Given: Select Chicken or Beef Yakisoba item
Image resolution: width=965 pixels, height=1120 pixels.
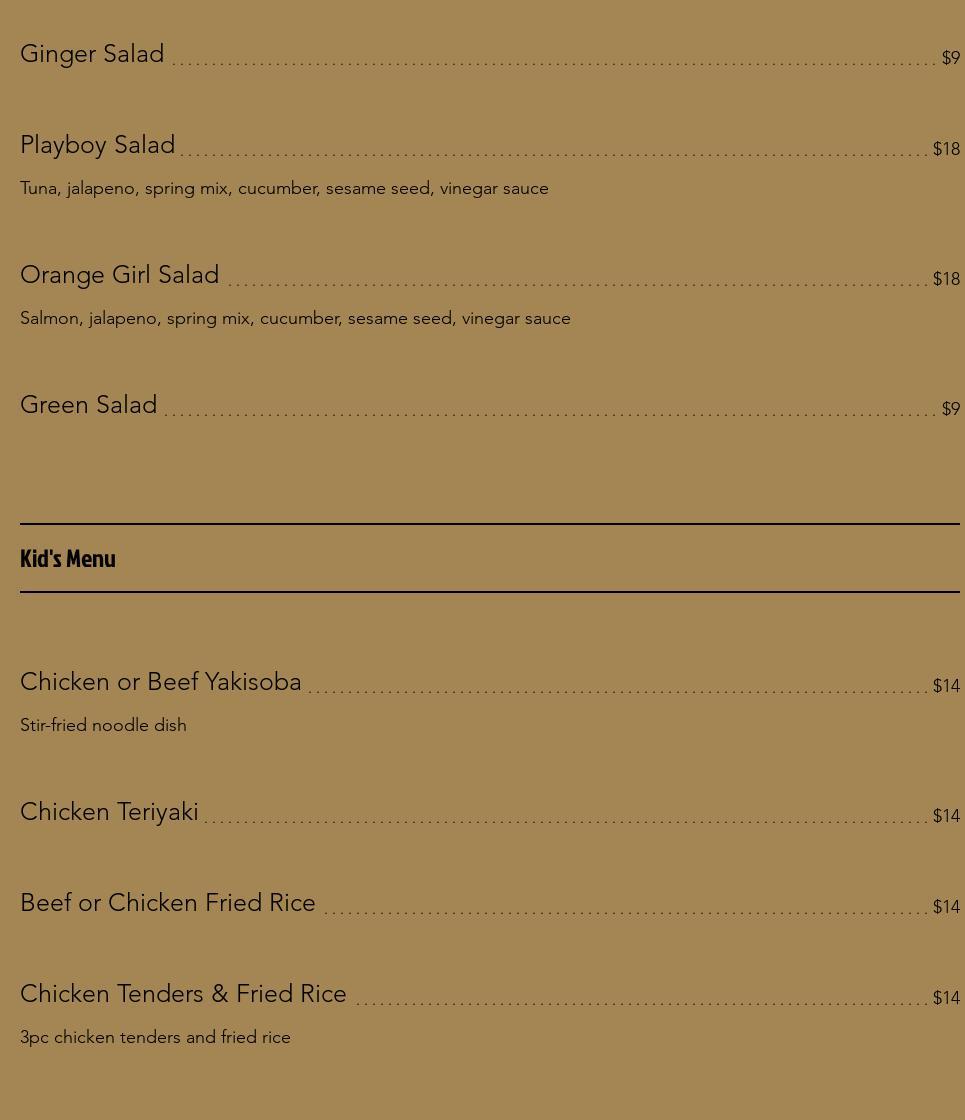Looking at the screenshot, I should coord(161,682).
